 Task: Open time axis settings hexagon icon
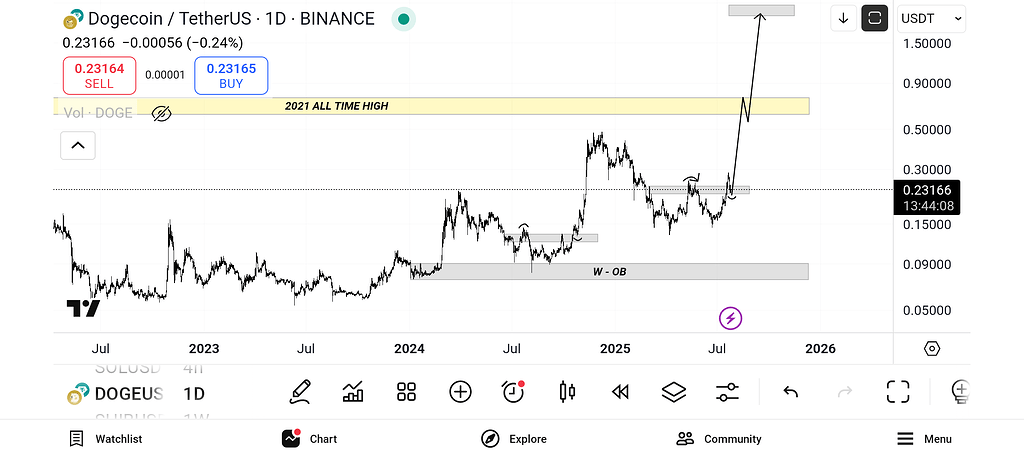933,349
